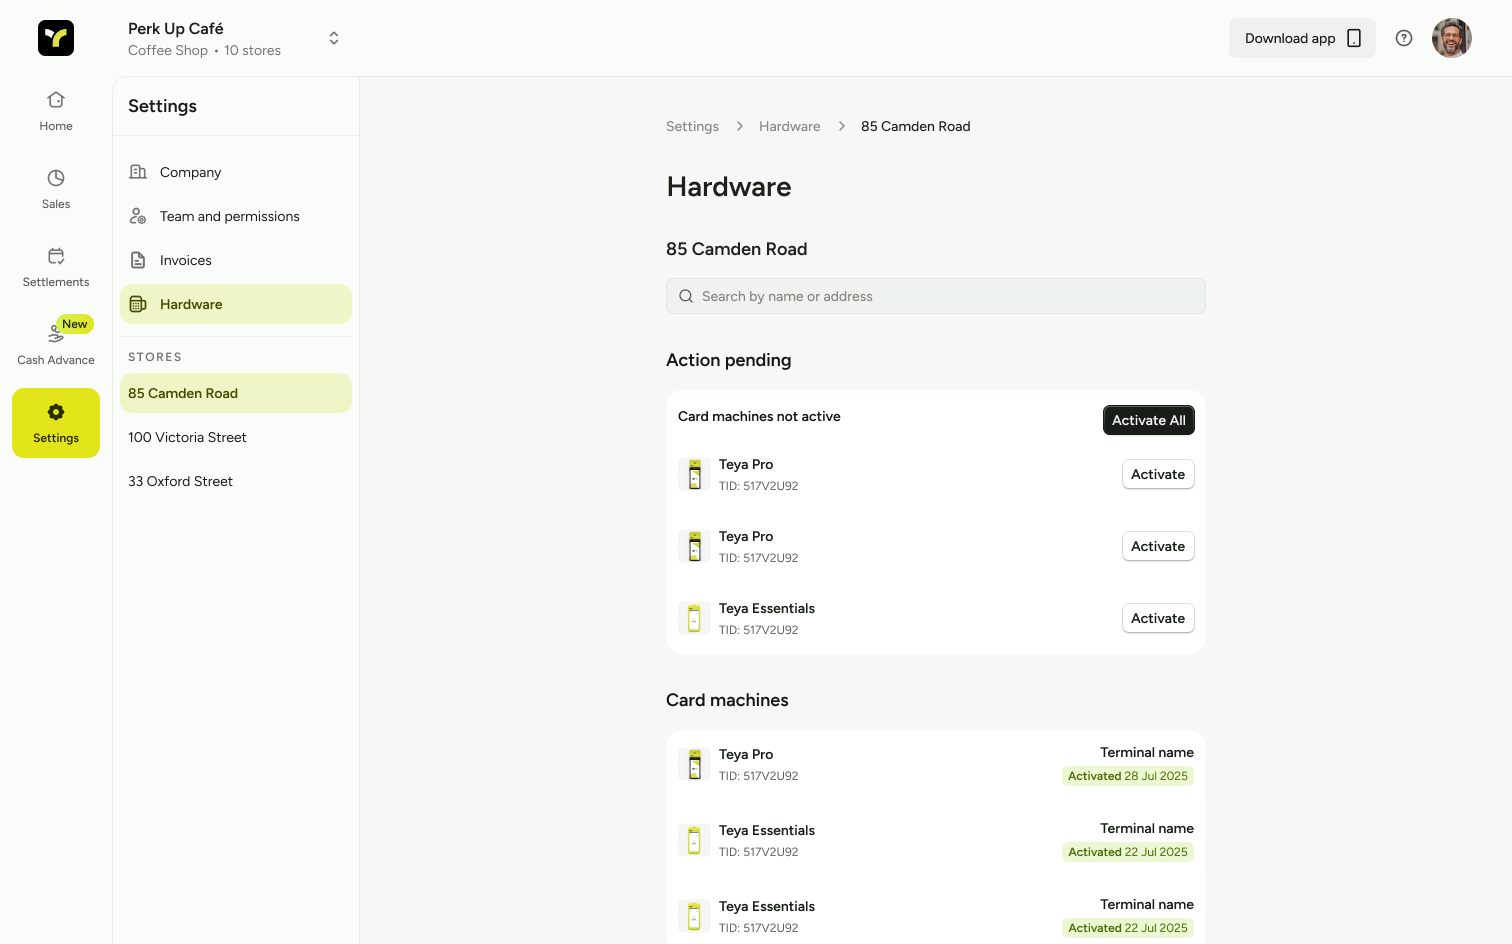Select the 100 Victoria Street store

(187, 437)
